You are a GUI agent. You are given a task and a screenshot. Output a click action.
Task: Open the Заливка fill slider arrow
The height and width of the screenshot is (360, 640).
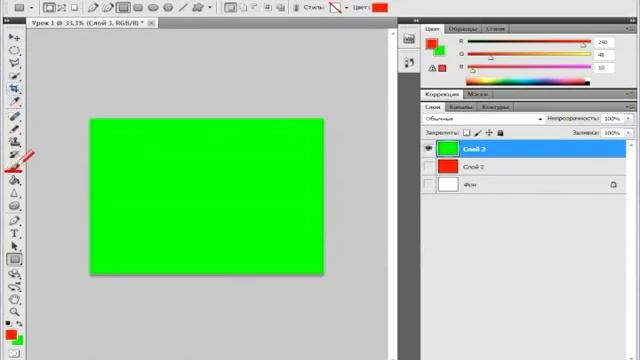[629, 133]
